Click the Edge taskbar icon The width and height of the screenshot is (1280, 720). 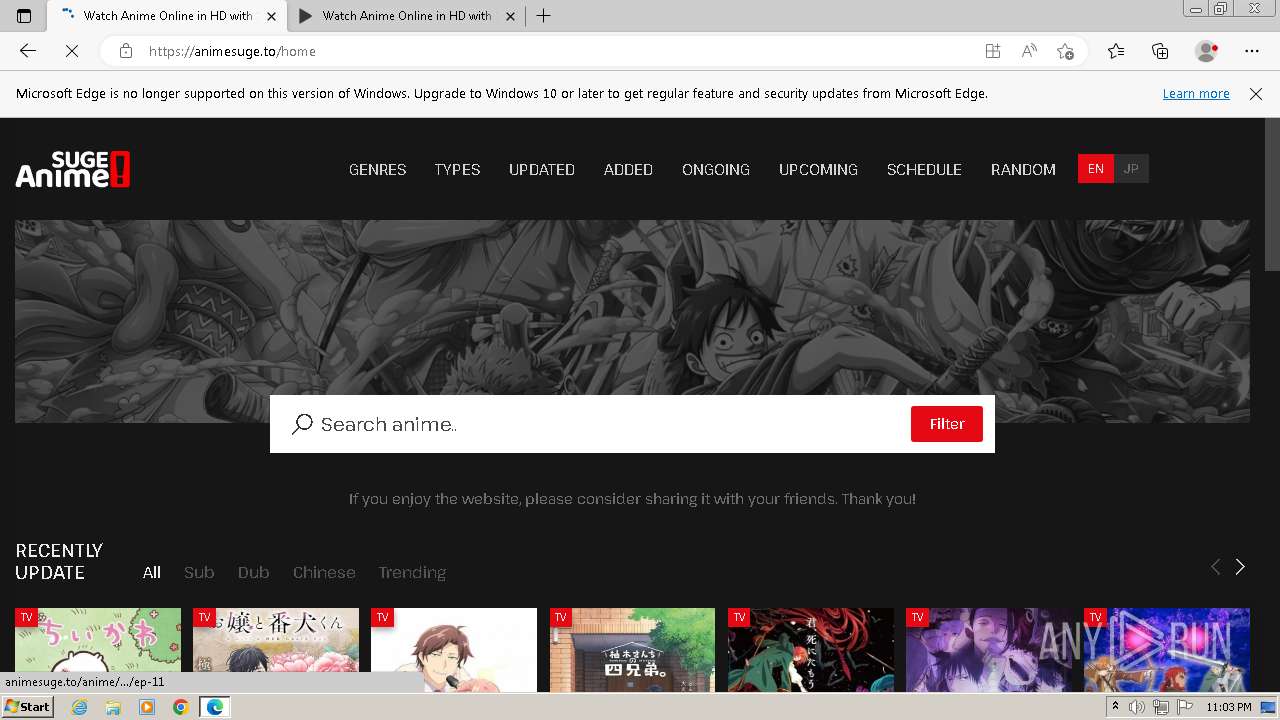pyautogui.click(x=214, y=707)
